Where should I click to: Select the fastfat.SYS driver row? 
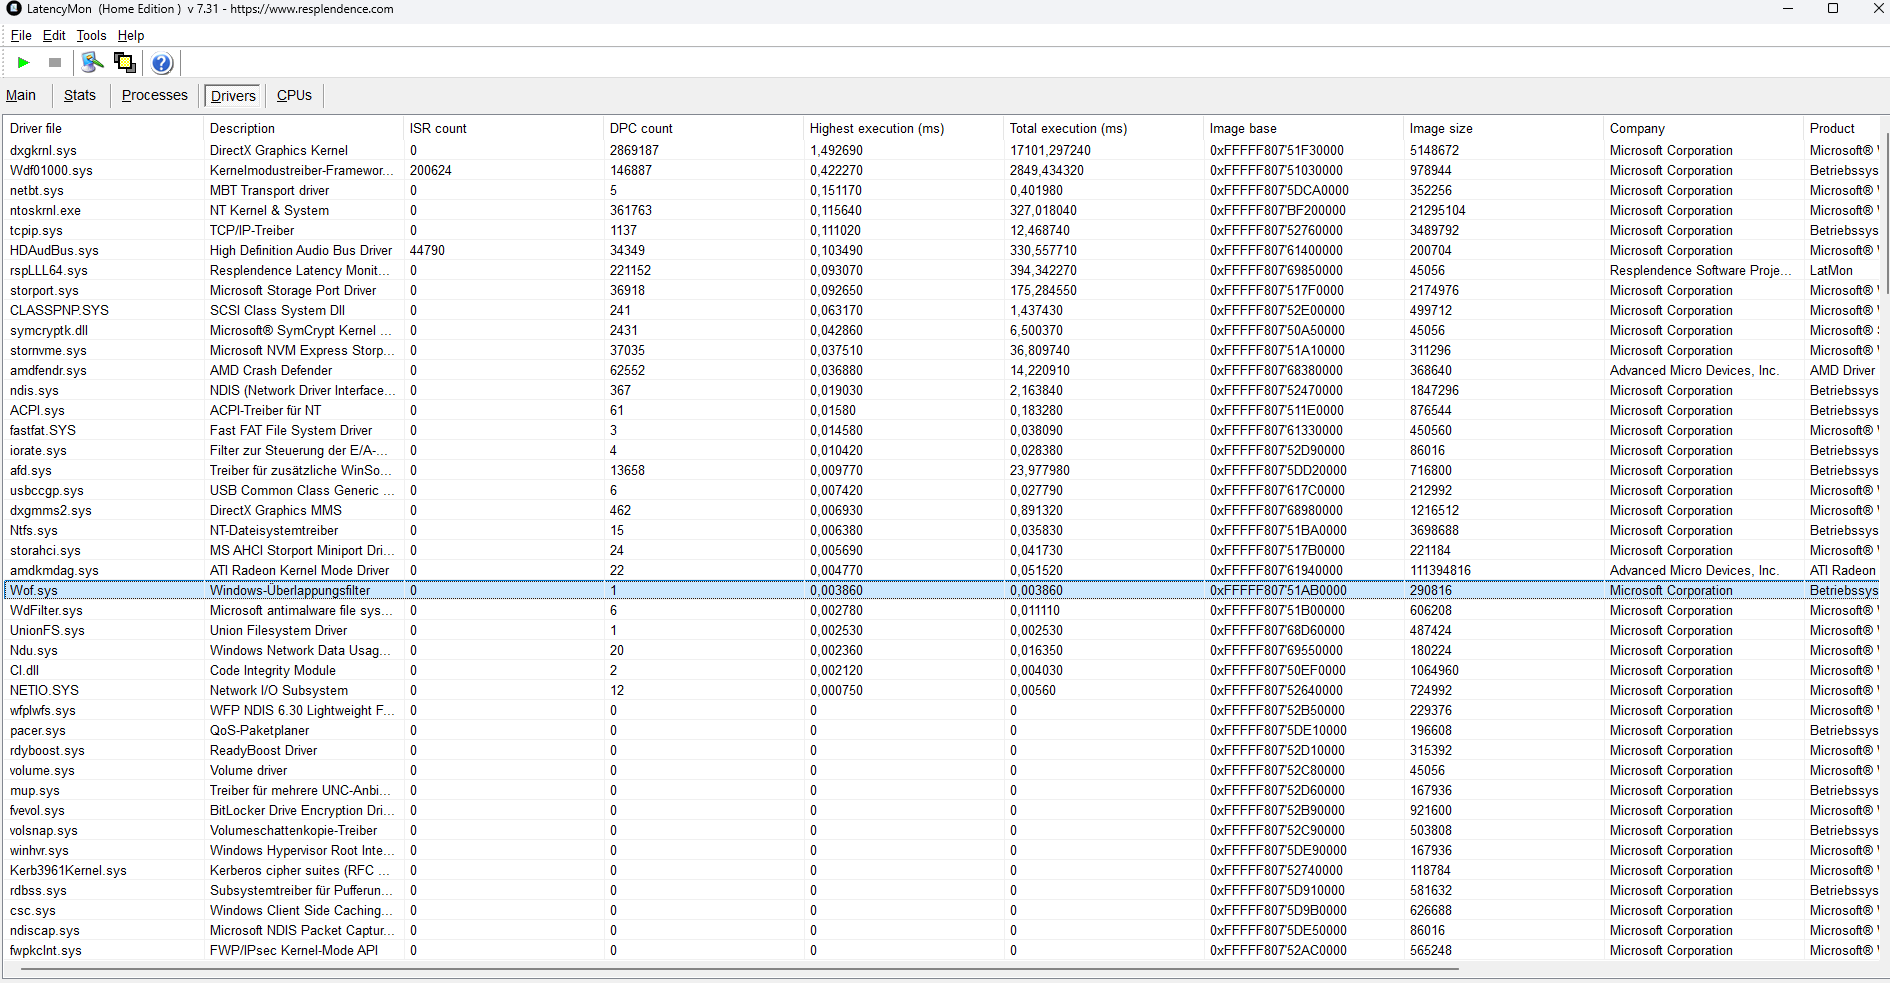[x=942, y=431]
